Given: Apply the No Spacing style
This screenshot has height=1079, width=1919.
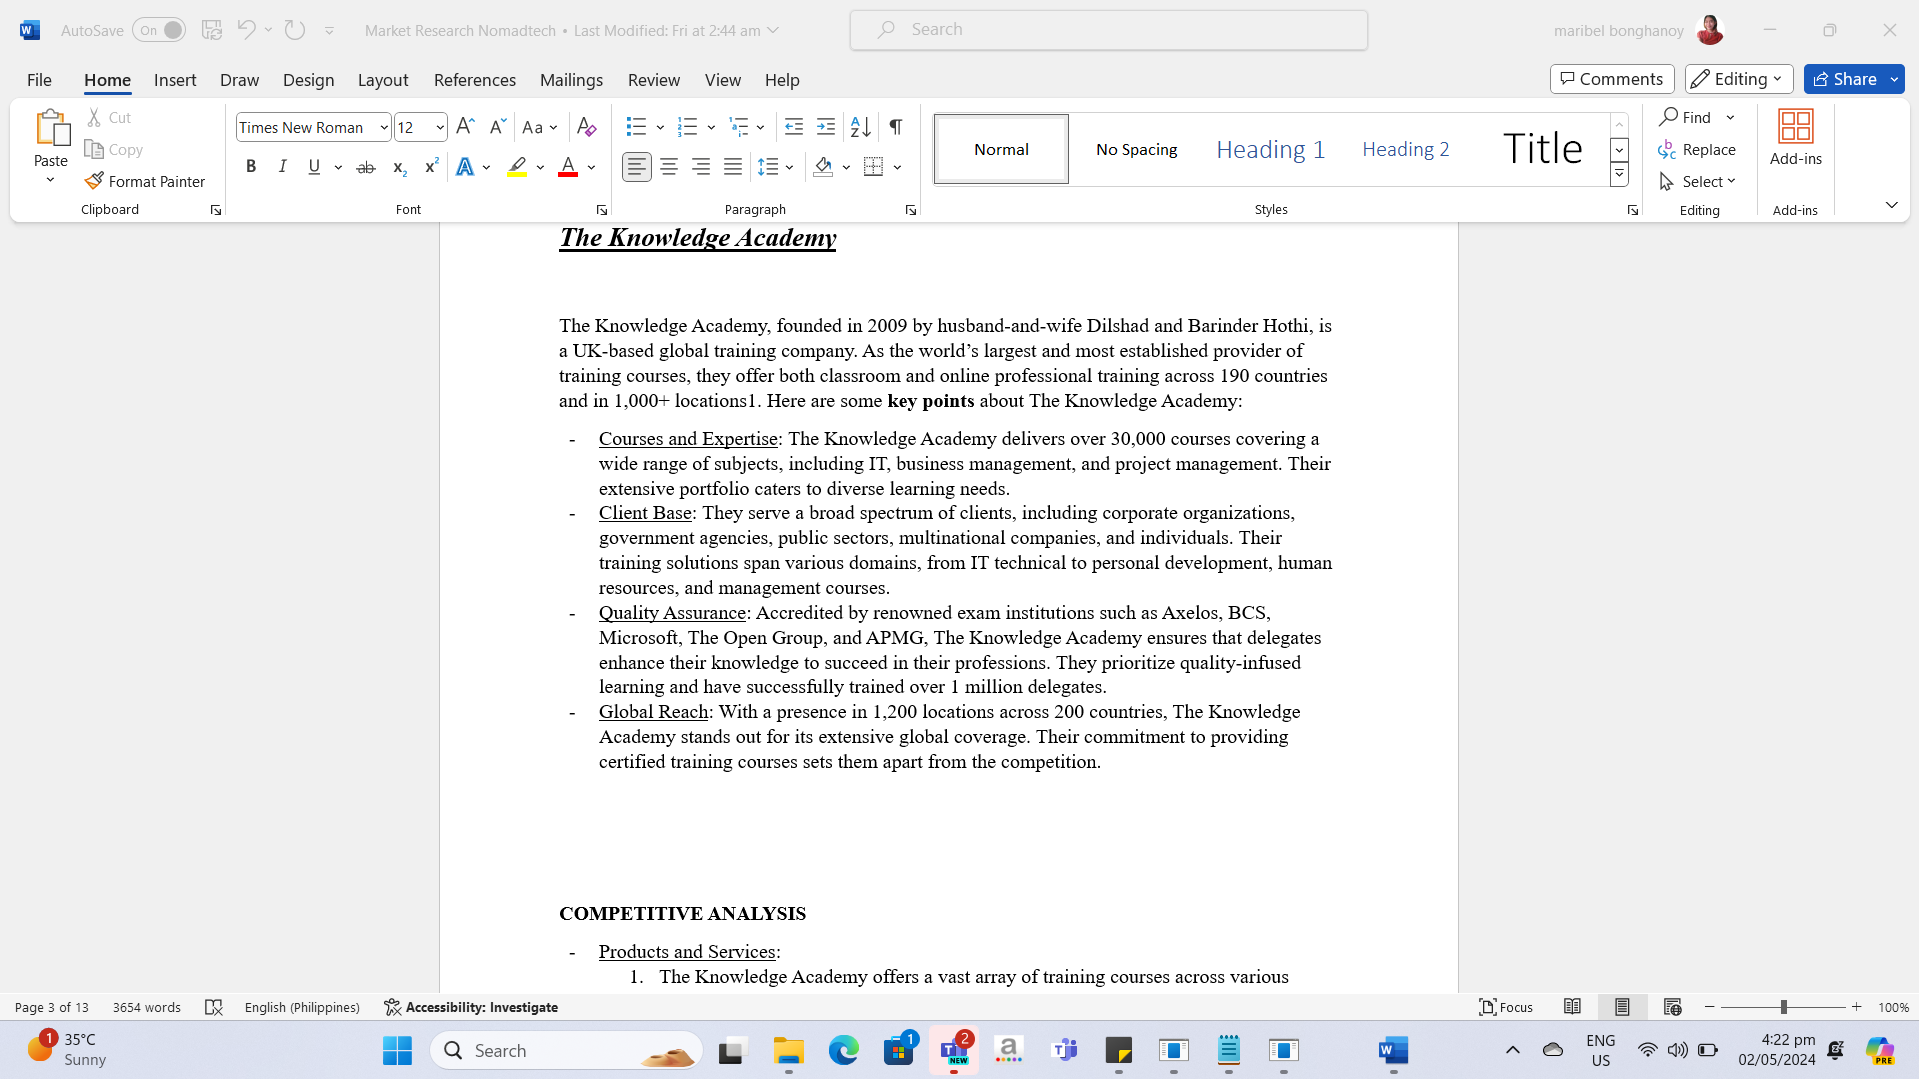Looking at the screenshot, I should pyautogui.click(x=1136, y=149).
